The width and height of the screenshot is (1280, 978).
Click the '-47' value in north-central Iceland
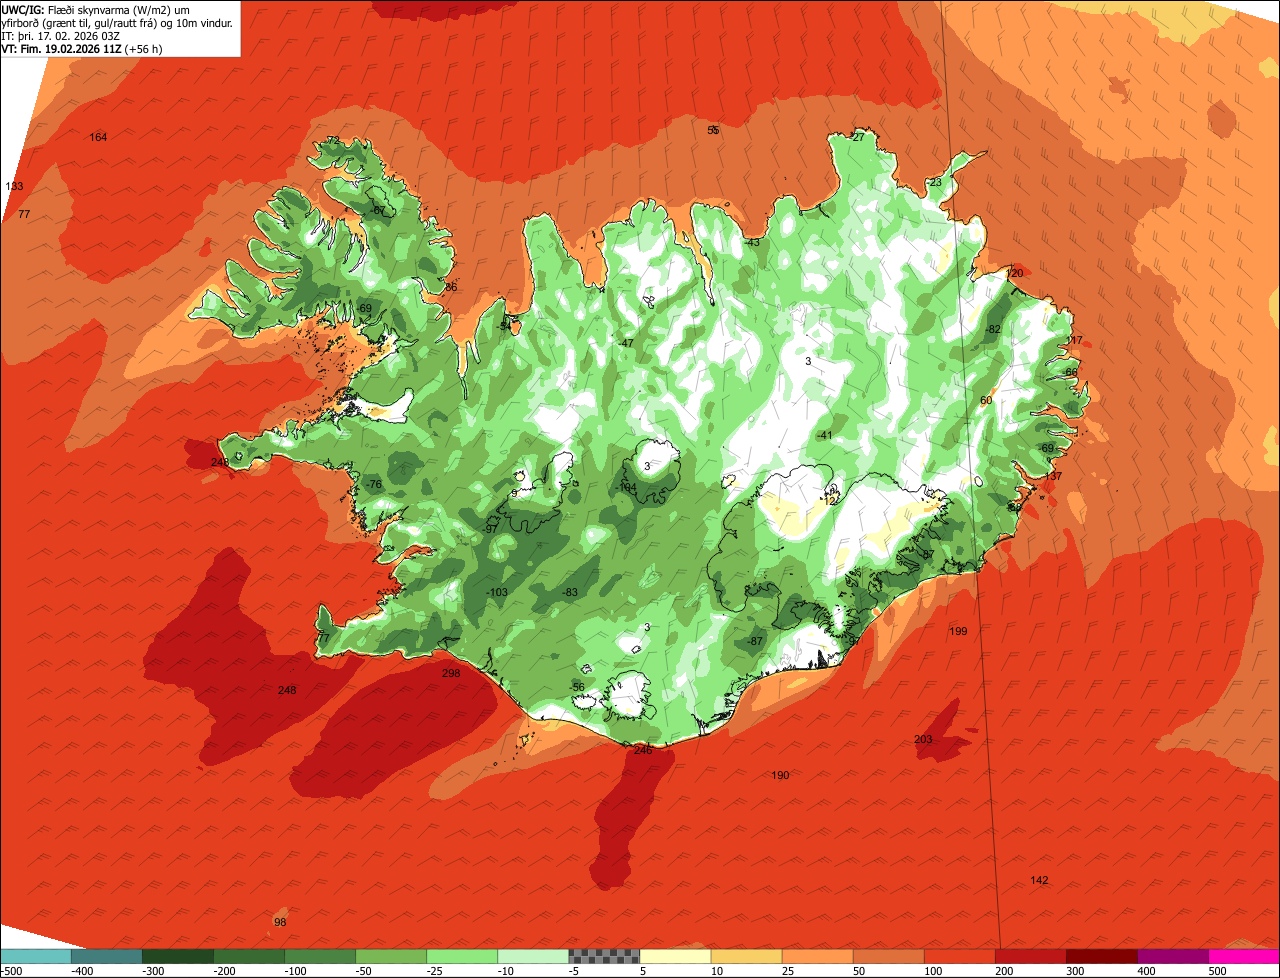[x=626, y=343]
